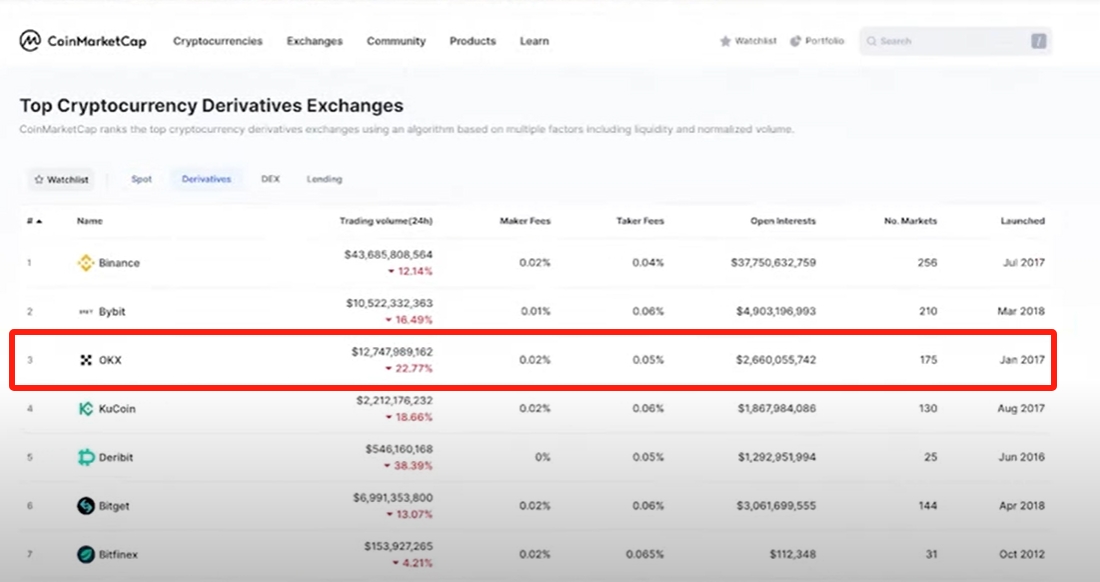Click Binance markets count 256
Viewport: 1100px width, 582px height.
927,263
